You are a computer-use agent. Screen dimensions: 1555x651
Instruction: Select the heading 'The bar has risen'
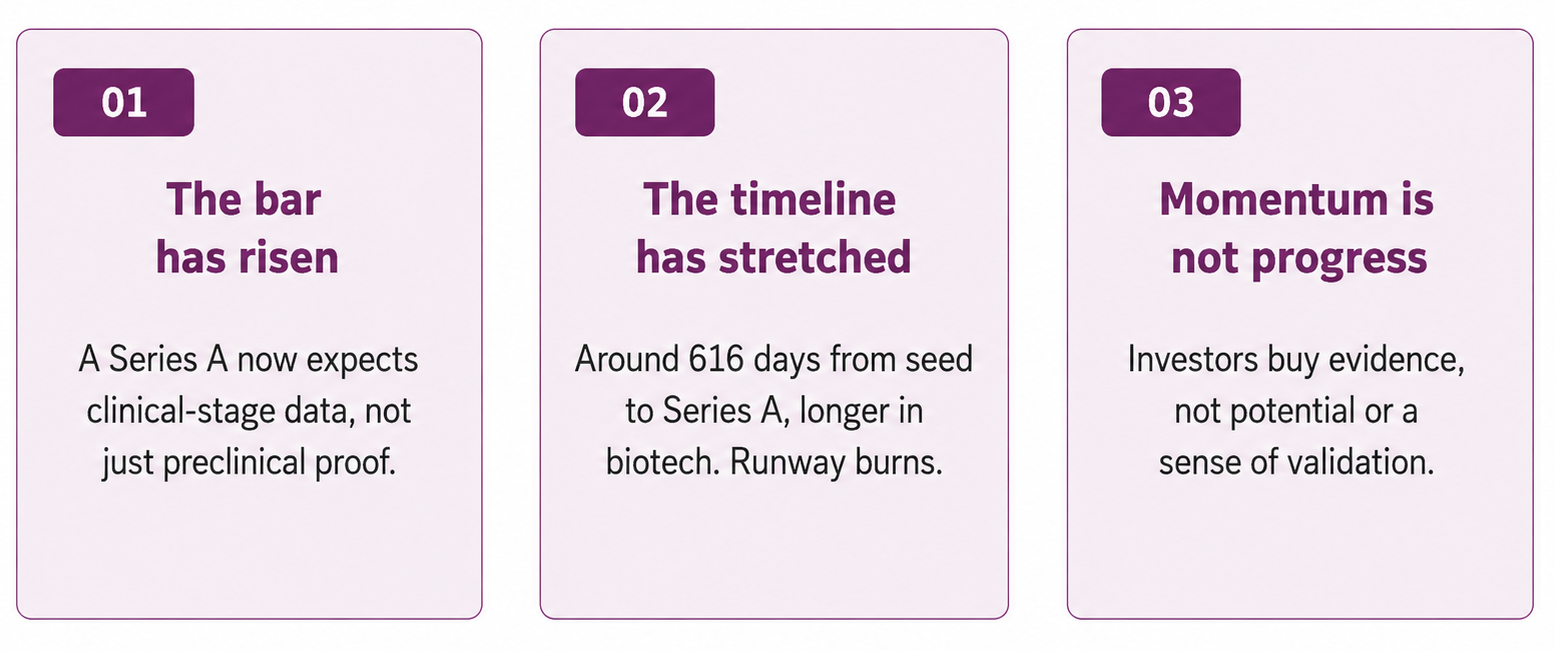(x=247, y=228)
